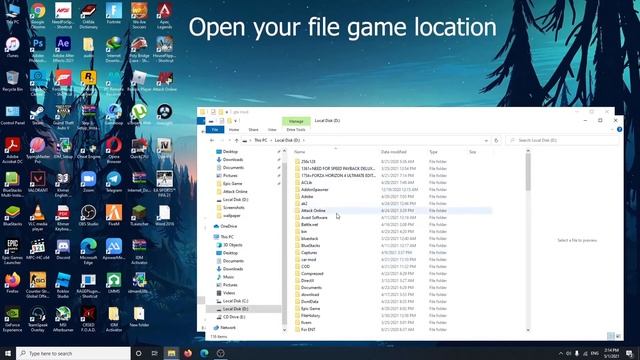Select the Manage contextual tab
Image resolution: width=640 pixels, height=360 pixels.
pyautogui.click(x=296, y=121)
